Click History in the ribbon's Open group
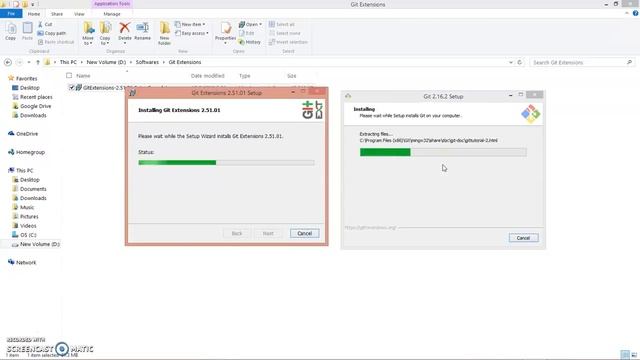 pos(250,42)
